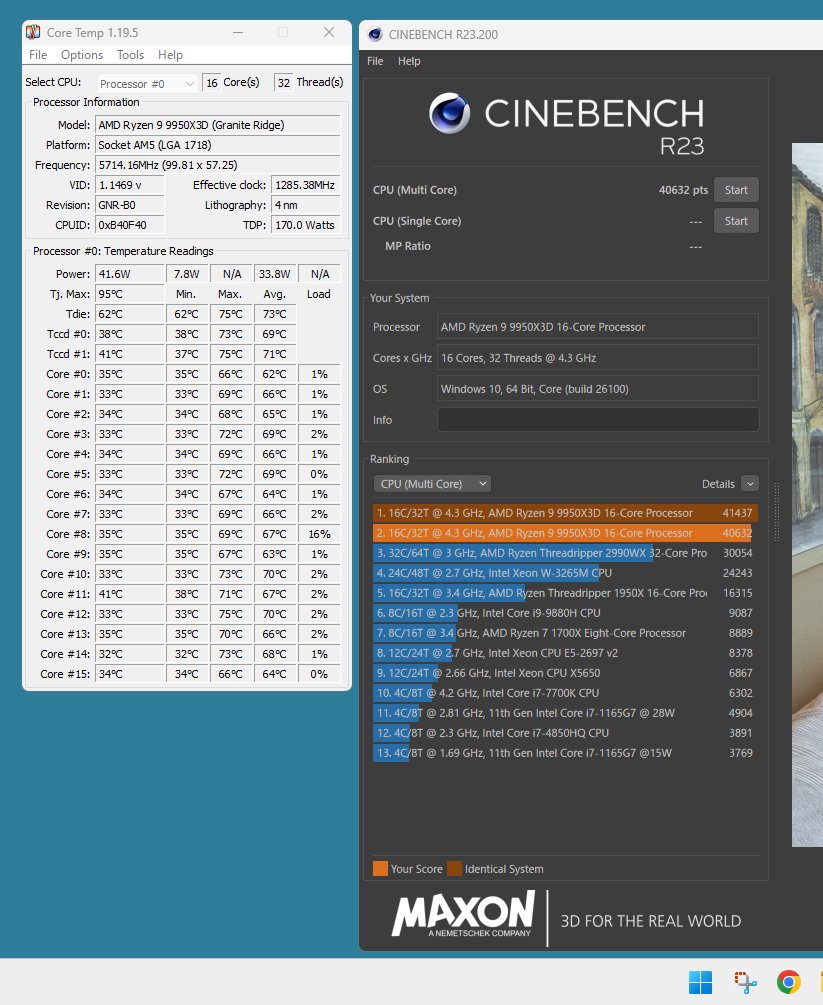This screenshot has height=1005, width=823.
Task: Start the CPU (Single Core) benchmark
Action: click(x=736, y=220)
